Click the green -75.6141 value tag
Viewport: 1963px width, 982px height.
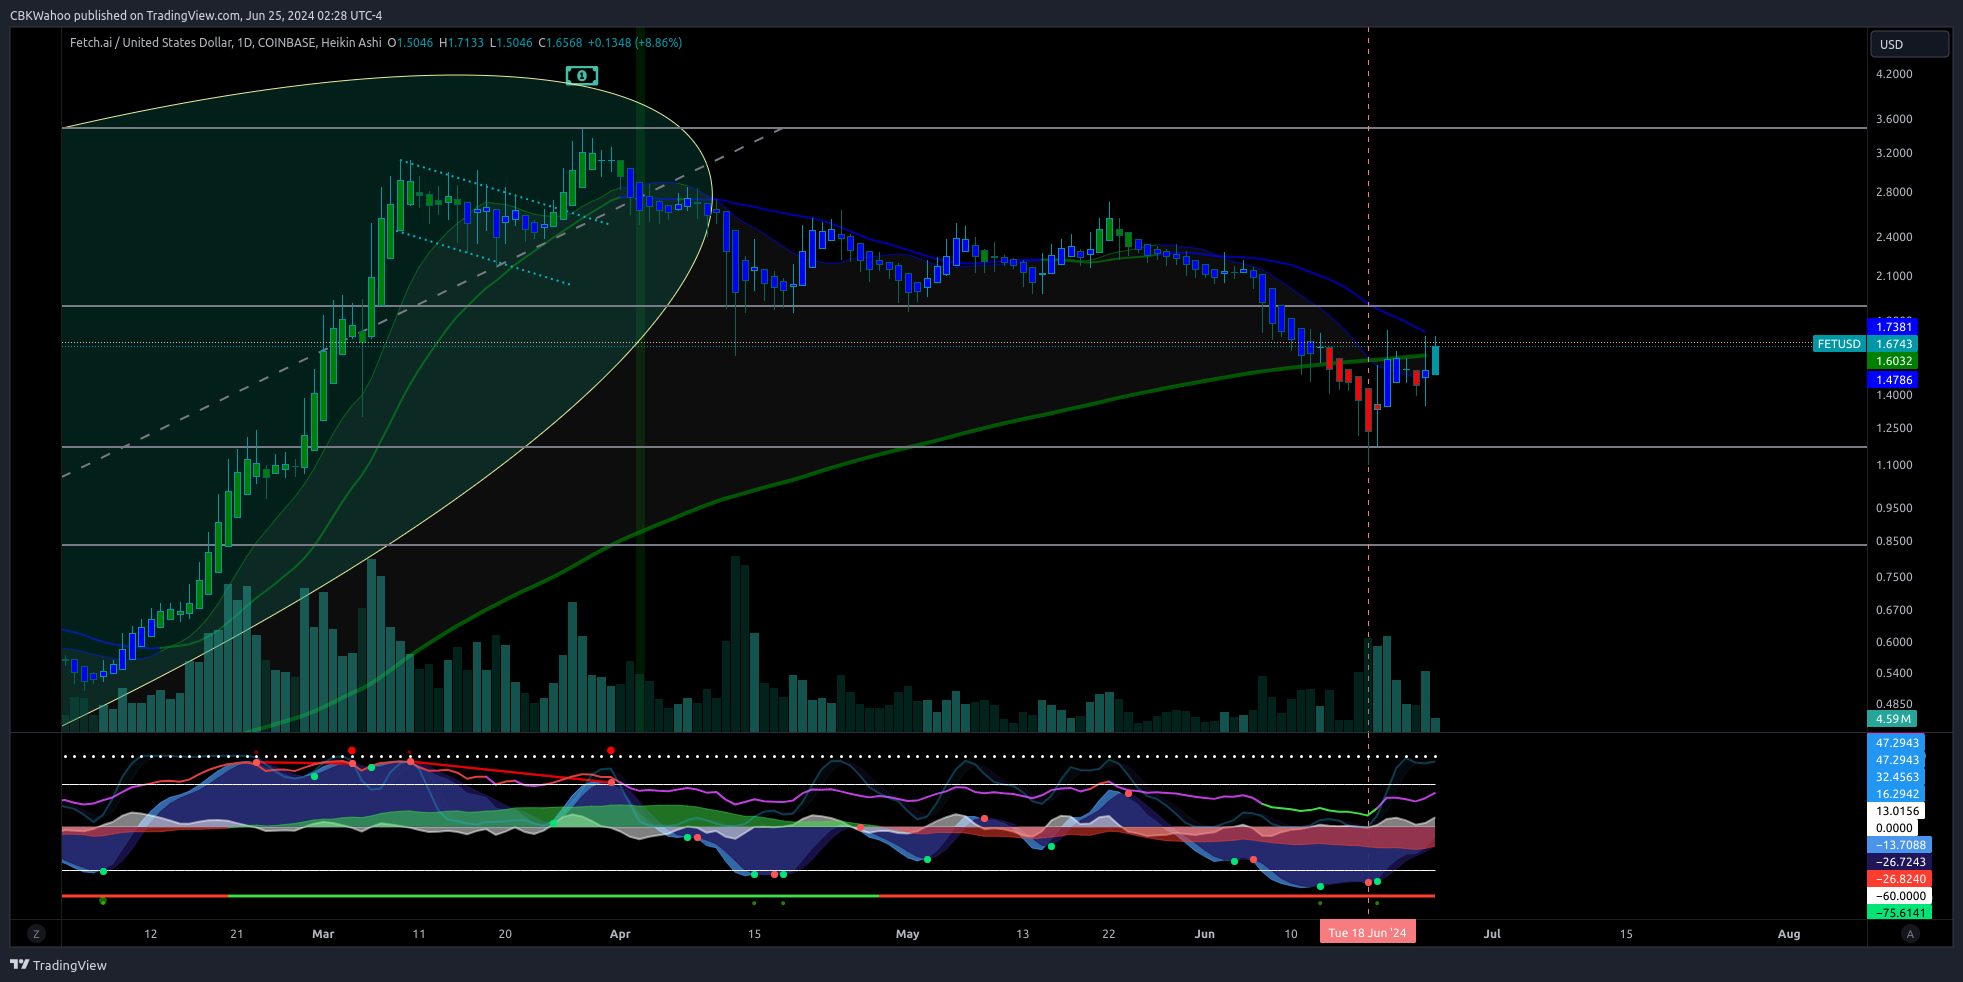pyautogui.click(x=1899, y=913)
